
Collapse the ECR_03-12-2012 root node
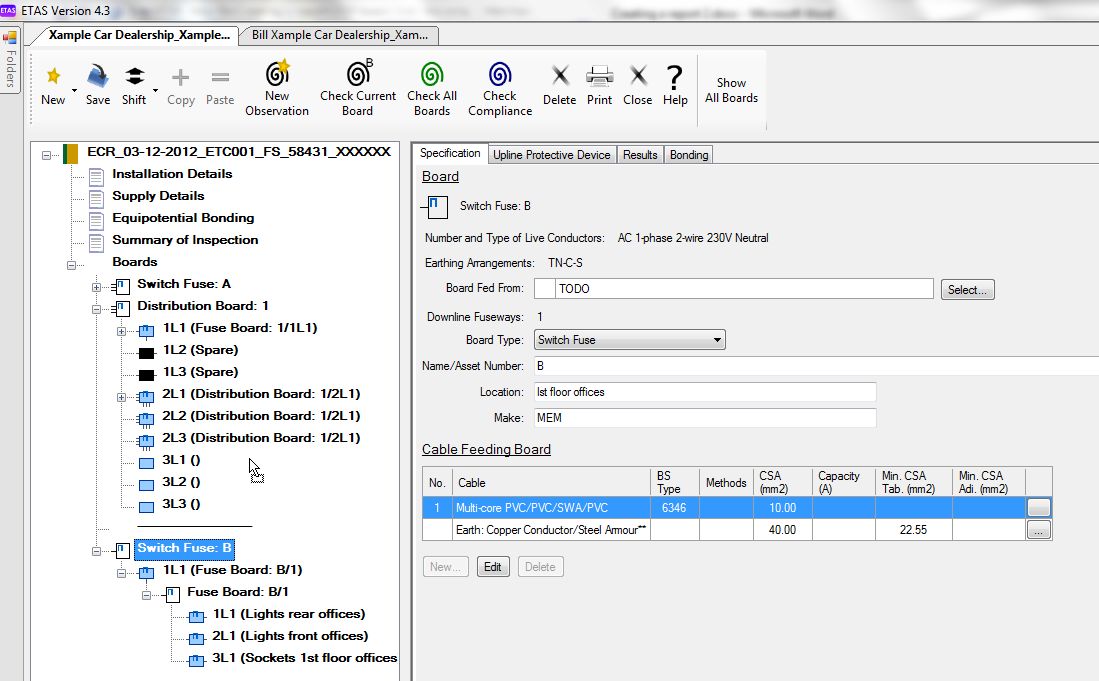(46, 156)
